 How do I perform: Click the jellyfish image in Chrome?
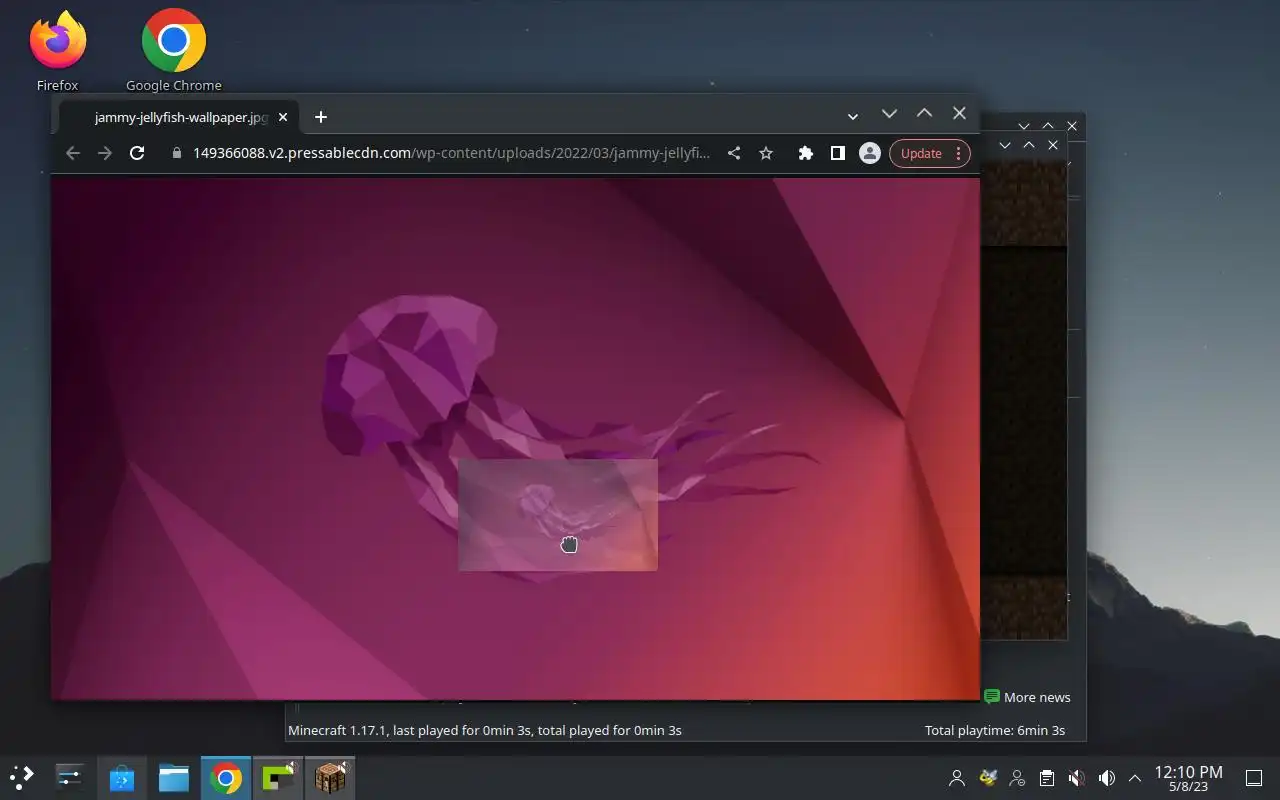click(515, 438)
